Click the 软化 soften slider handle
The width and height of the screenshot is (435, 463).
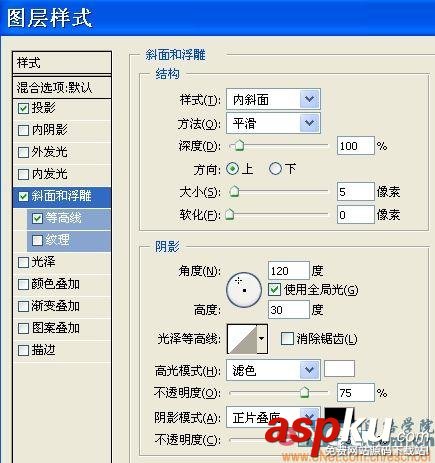[229, 215]
